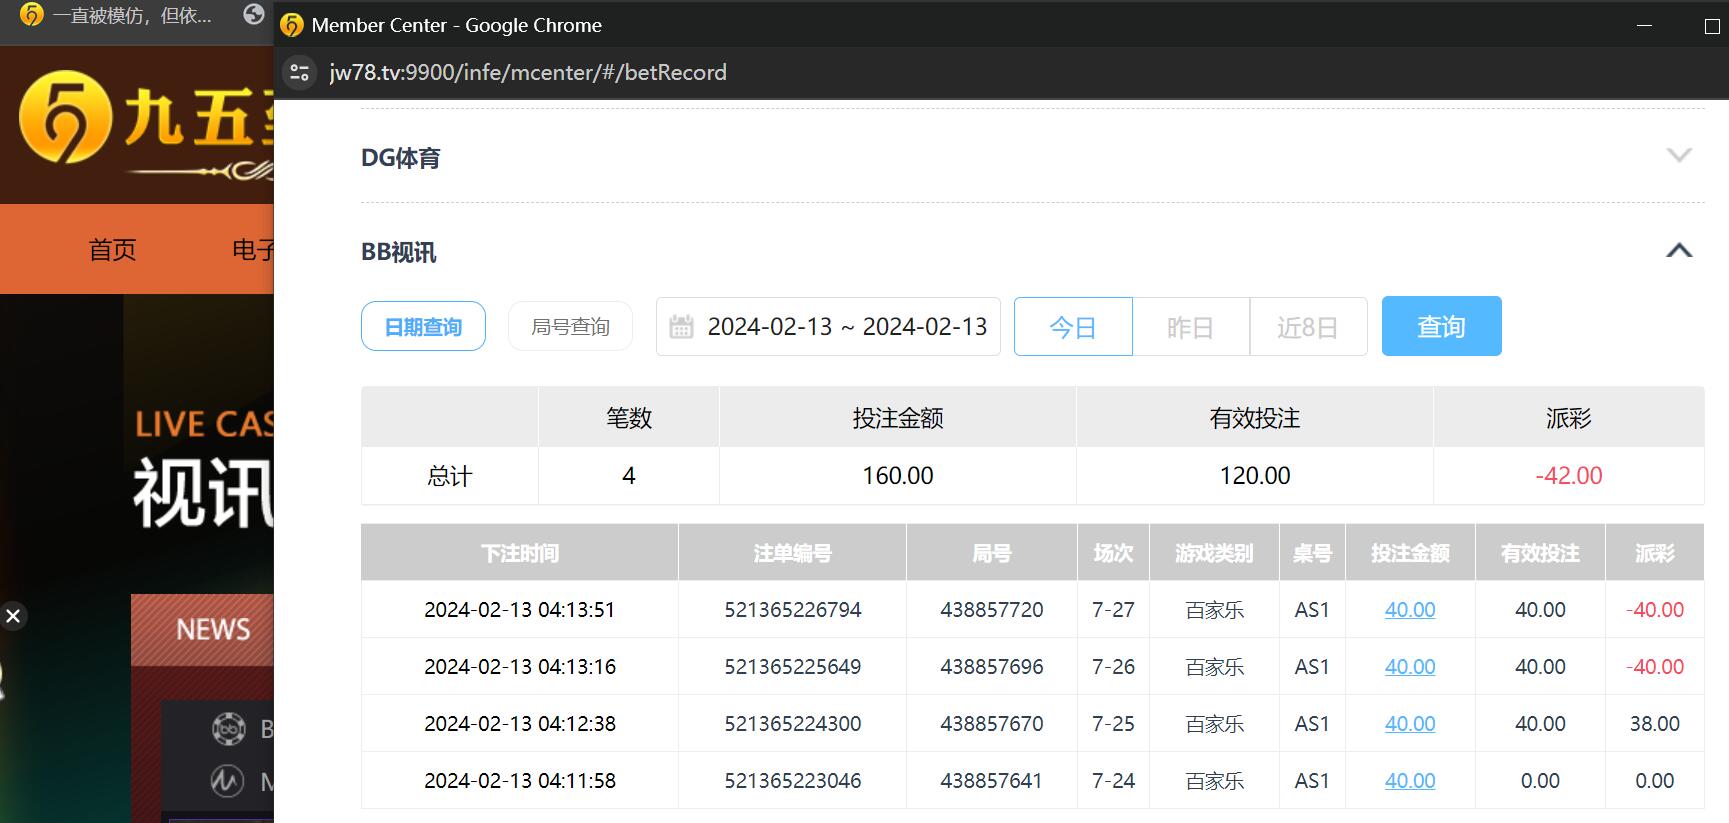Click total bet amount 160.00
This screenshot has height=823, width=1729.
(898, 476)
